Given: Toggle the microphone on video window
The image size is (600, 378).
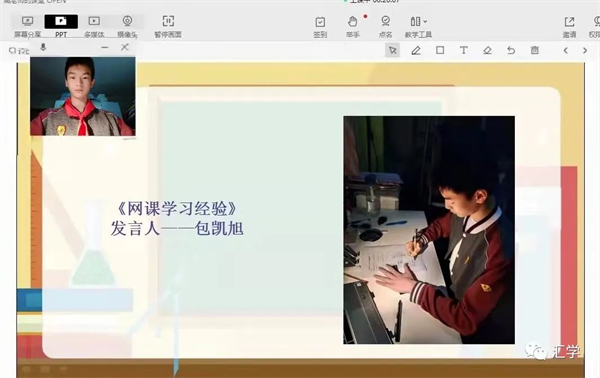Looking at the screenshot, I should [x=43, y=47].
